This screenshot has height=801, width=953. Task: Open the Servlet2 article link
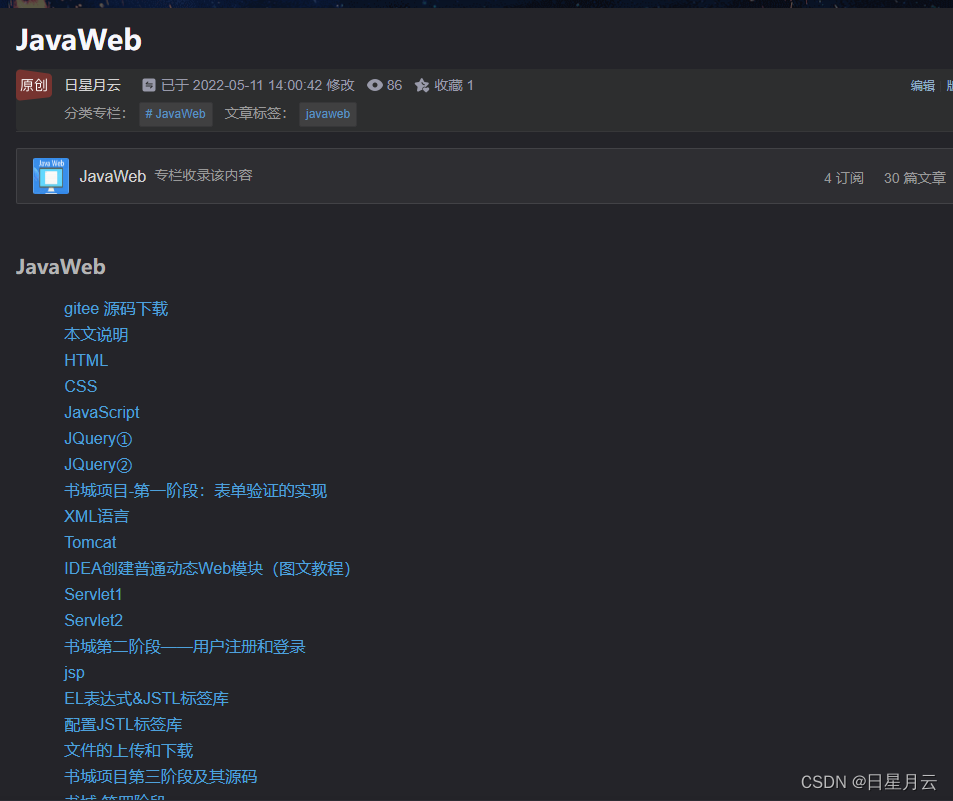94,621
